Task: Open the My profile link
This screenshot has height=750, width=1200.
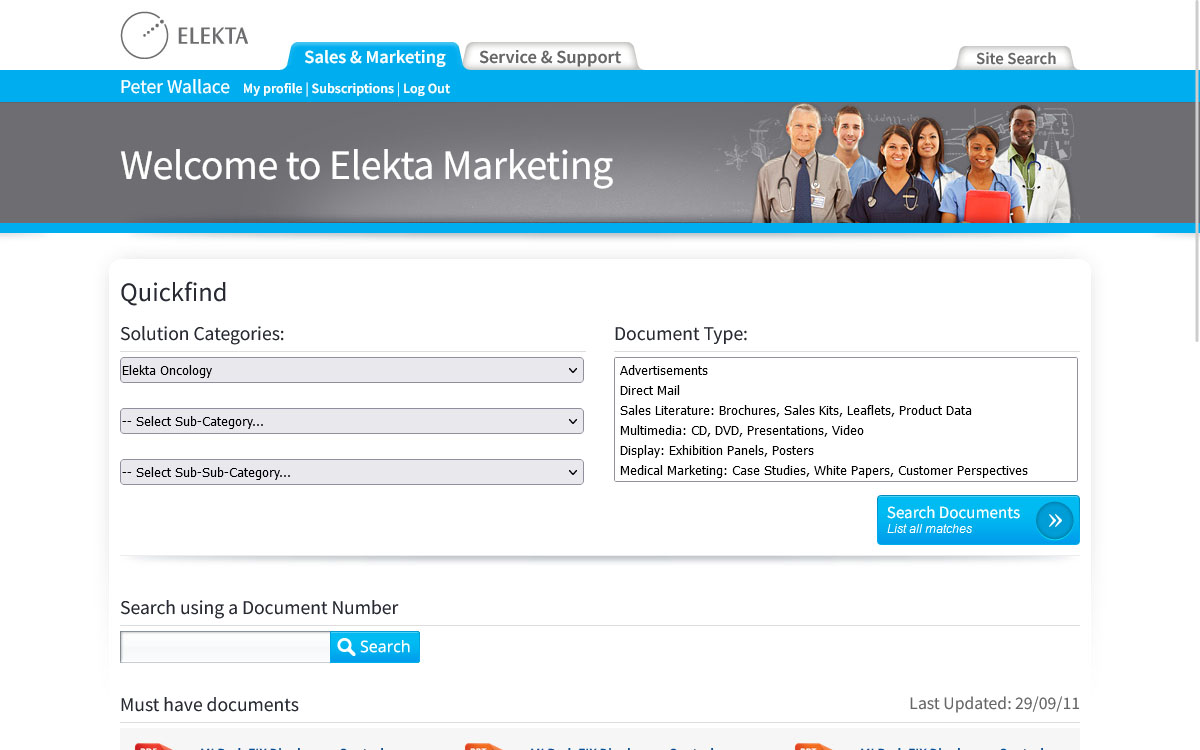Action: pos(272,89)
